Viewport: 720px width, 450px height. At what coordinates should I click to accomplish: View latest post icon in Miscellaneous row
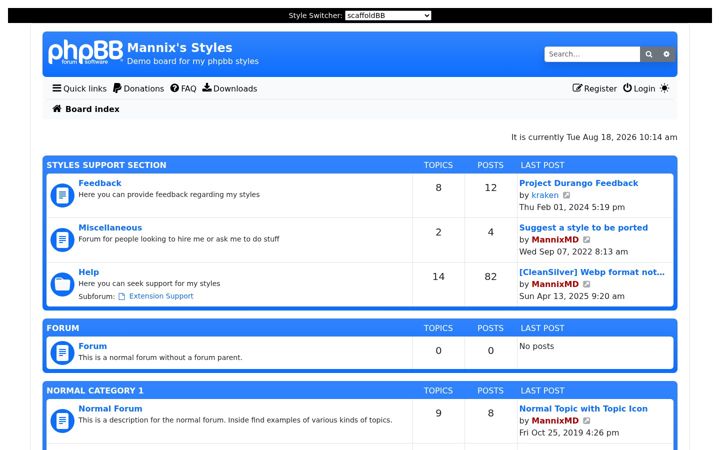click(587, 240)
